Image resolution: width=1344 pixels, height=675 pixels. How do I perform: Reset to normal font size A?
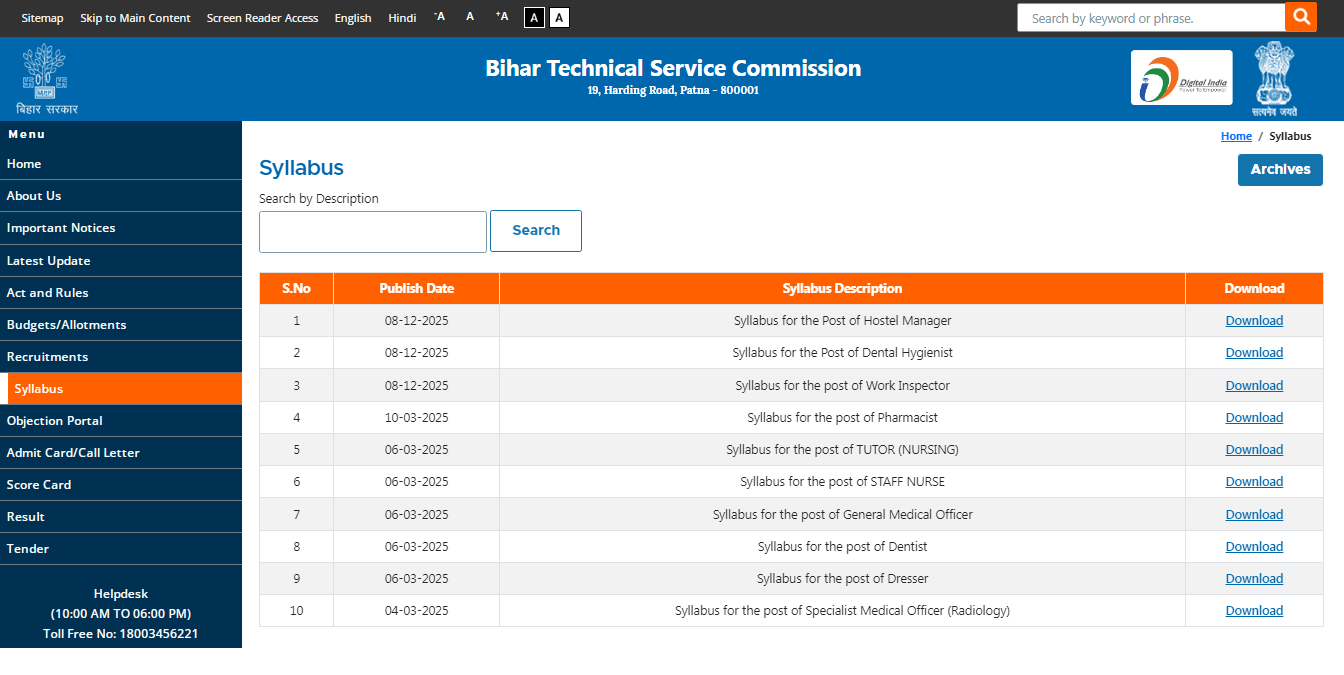[470, 17]
